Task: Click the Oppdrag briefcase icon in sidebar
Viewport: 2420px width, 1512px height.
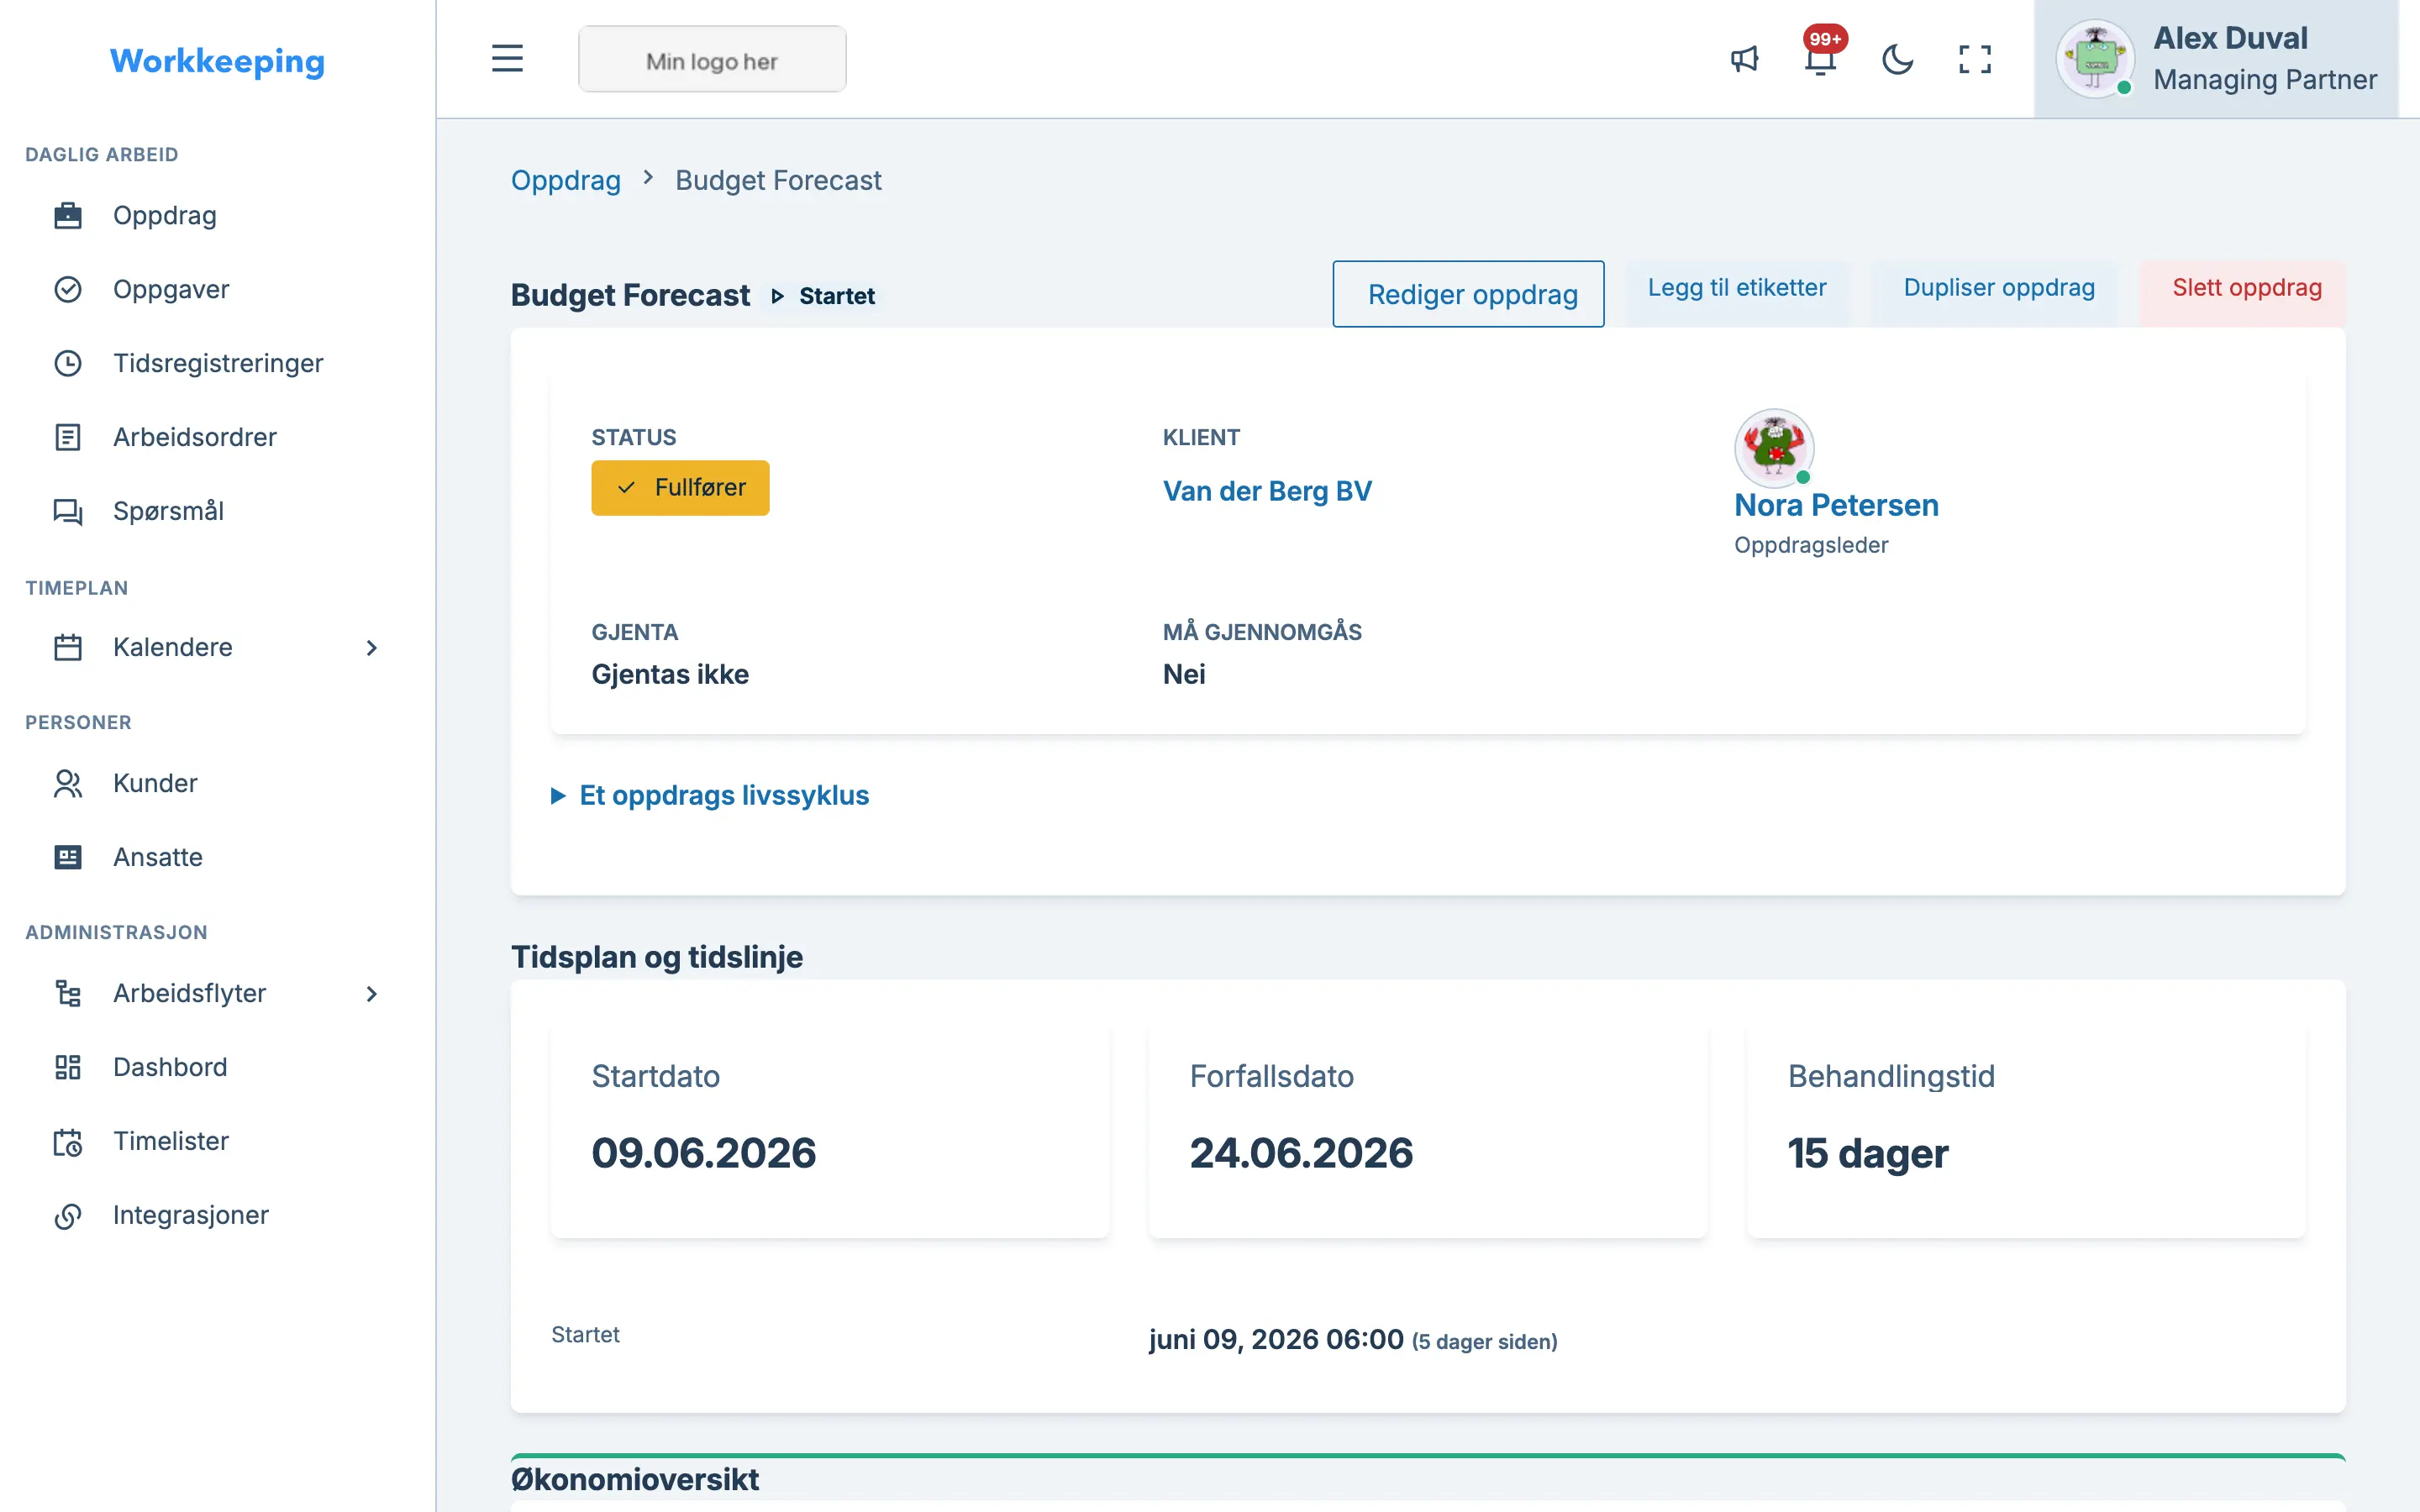Action: (x=68, y=215)
